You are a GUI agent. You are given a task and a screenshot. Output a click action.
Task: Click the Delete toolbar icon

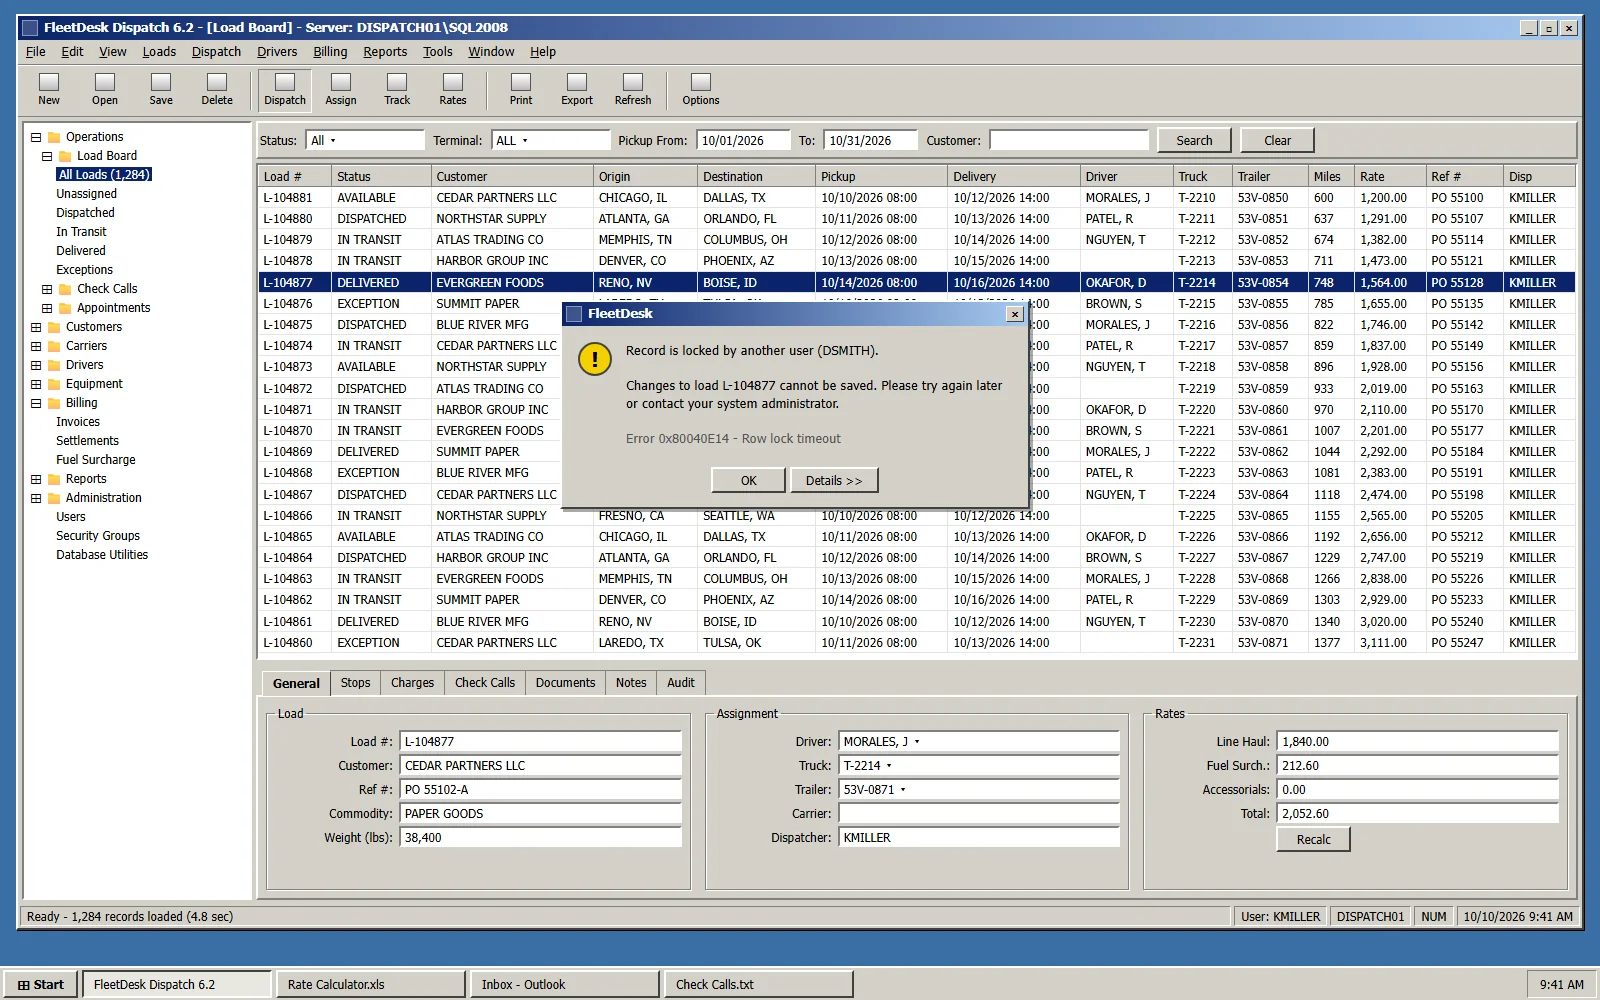pos(217,89)
